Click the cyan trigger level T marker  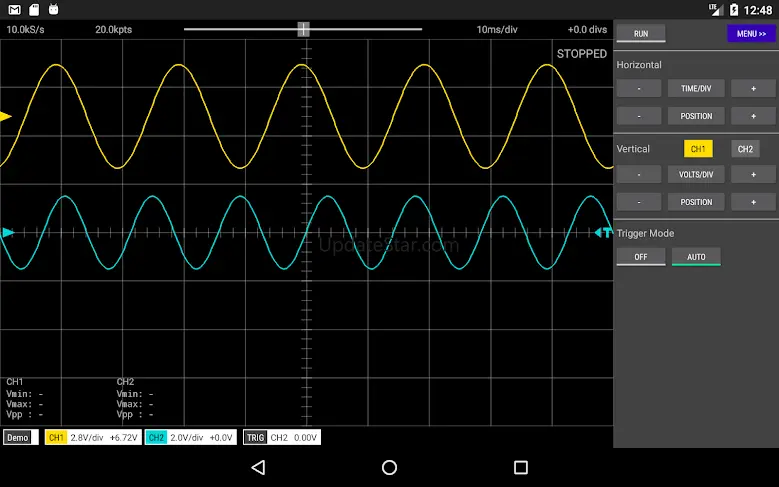pyautogui.click(x=604, y=232)
